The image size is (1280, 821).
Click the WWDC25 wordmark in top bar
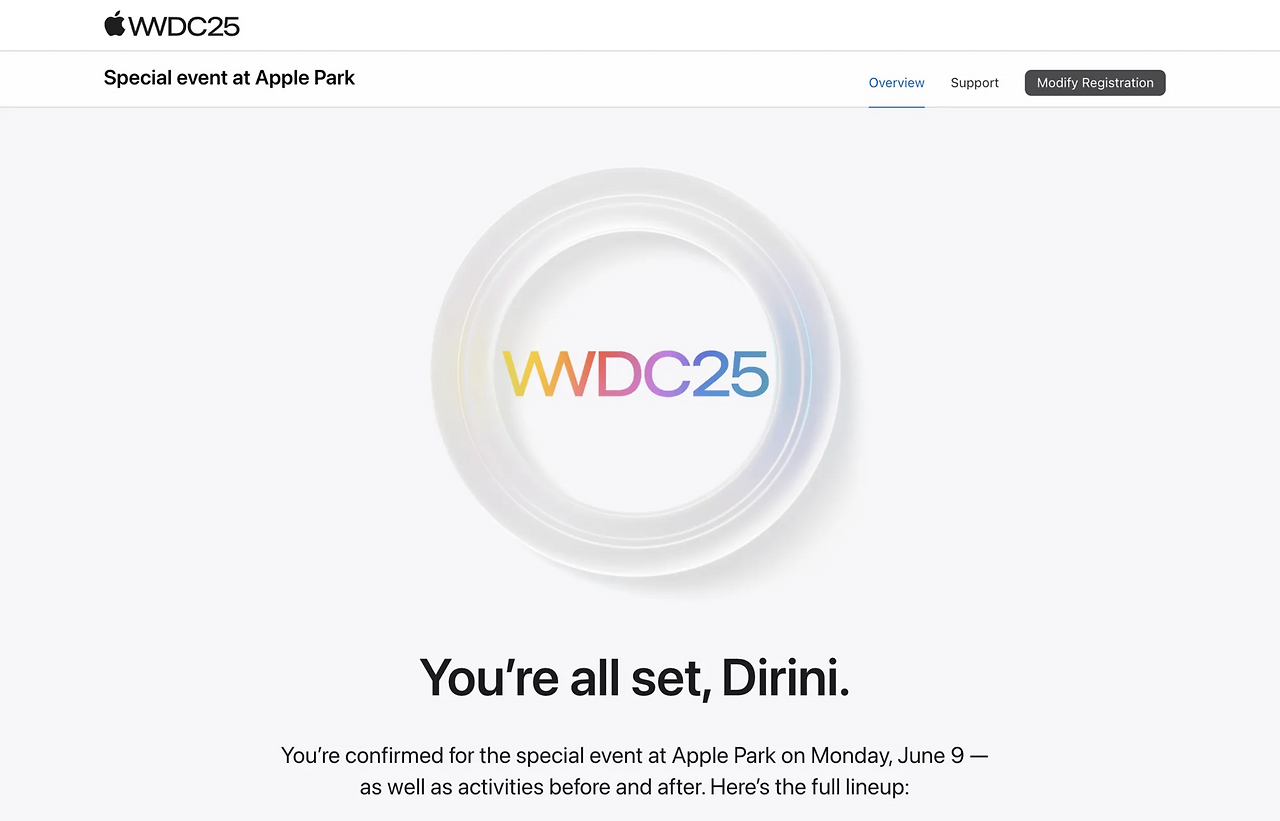point(185,26)
